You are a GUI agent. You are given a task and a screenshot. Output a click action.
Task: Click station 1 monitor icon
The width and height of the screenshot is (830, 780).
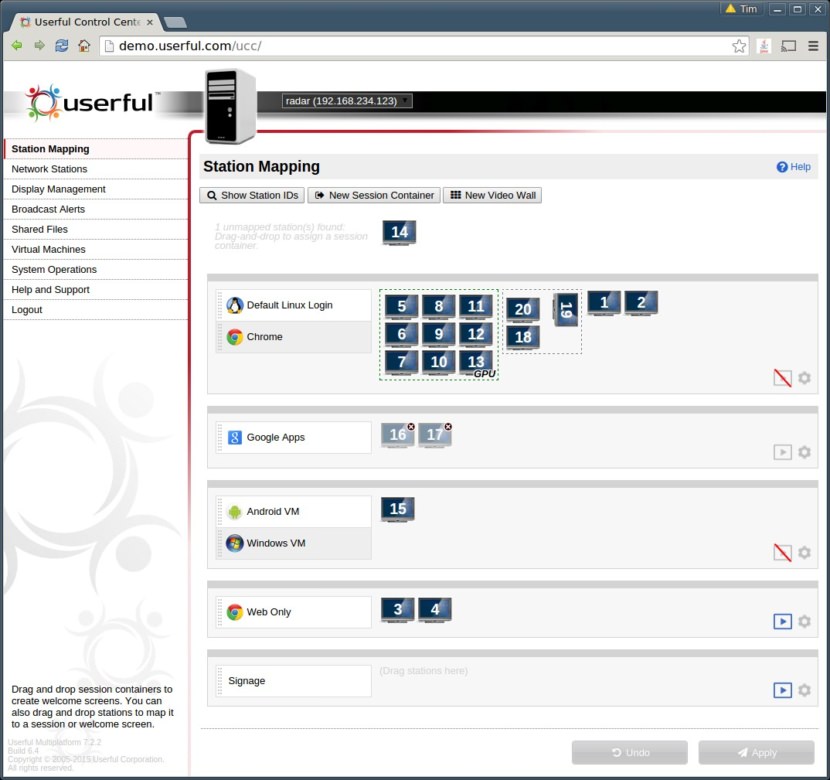tap(604, 303)
